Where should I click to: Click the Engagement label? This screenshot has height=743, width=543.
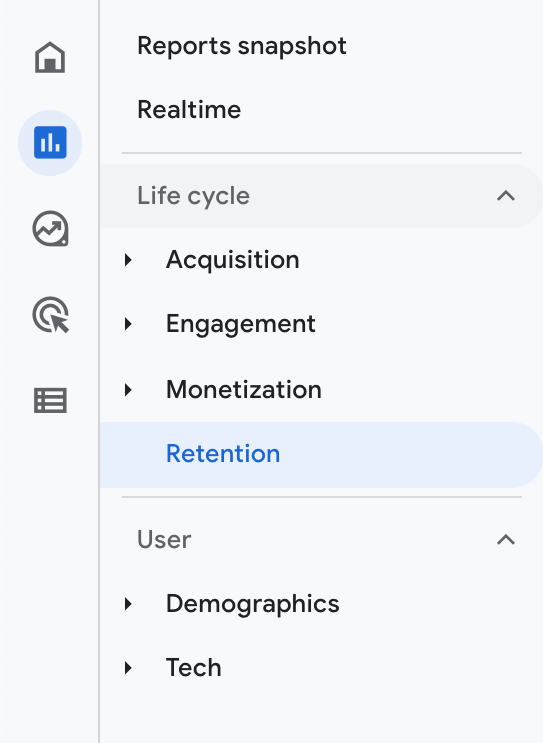241,325
